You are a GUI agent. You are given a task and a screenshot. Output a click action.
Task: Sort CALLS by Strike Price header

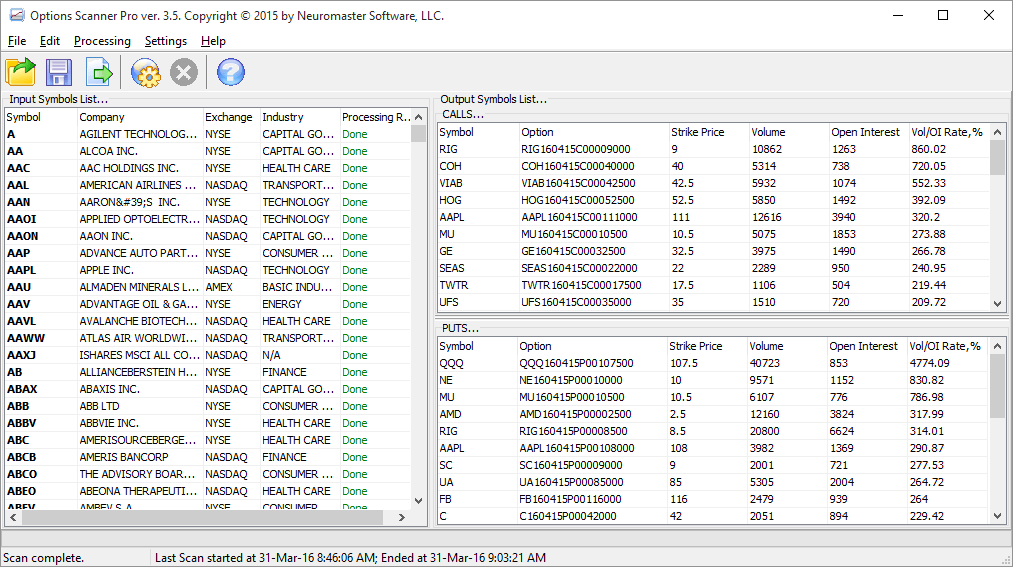708,132
